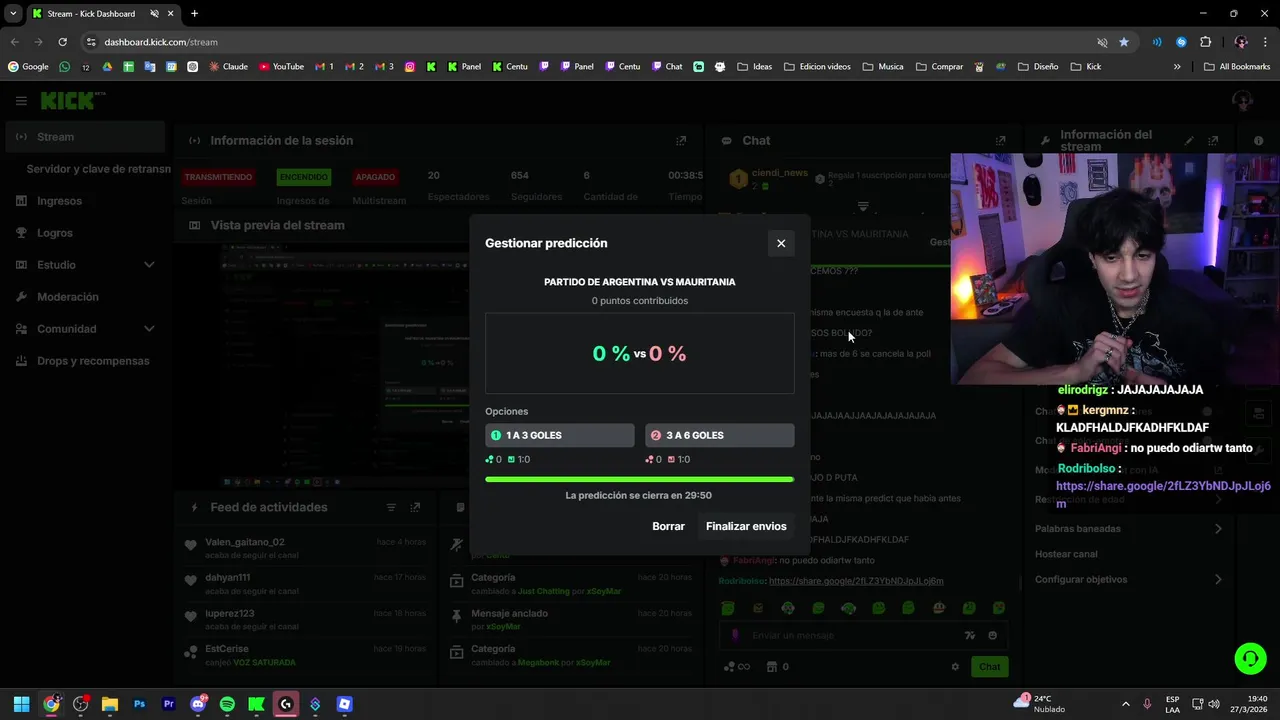1280x720 pixels.
Task: Expand Palabras baneadas setting
Action: [1129, 529]
